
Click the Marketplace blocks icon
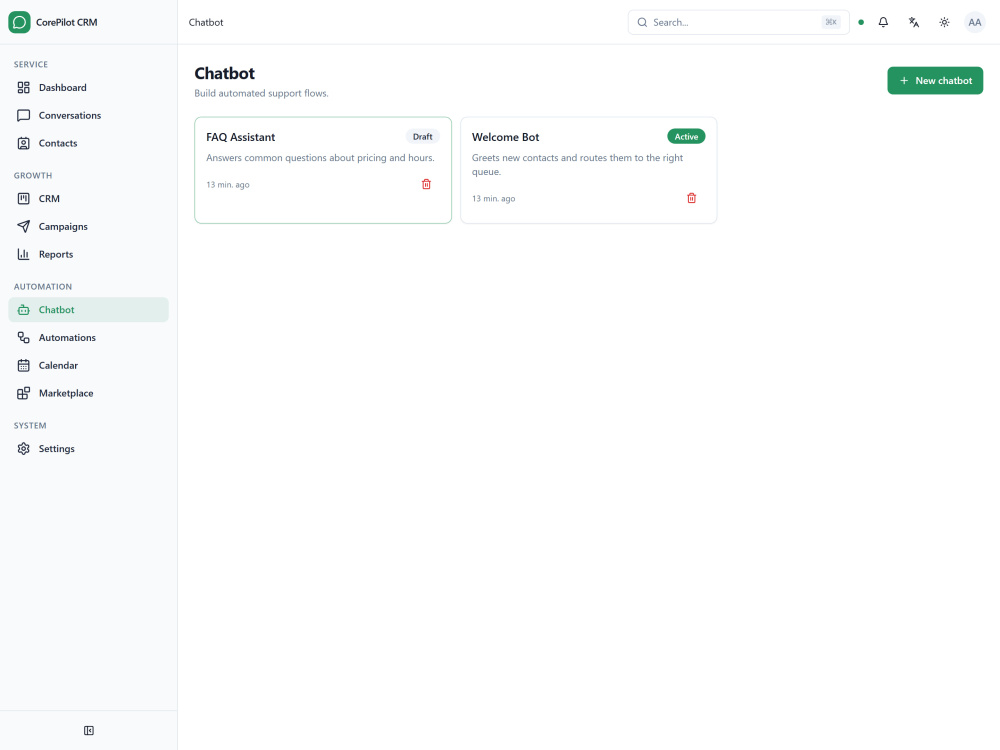click(x=24, y=393)
